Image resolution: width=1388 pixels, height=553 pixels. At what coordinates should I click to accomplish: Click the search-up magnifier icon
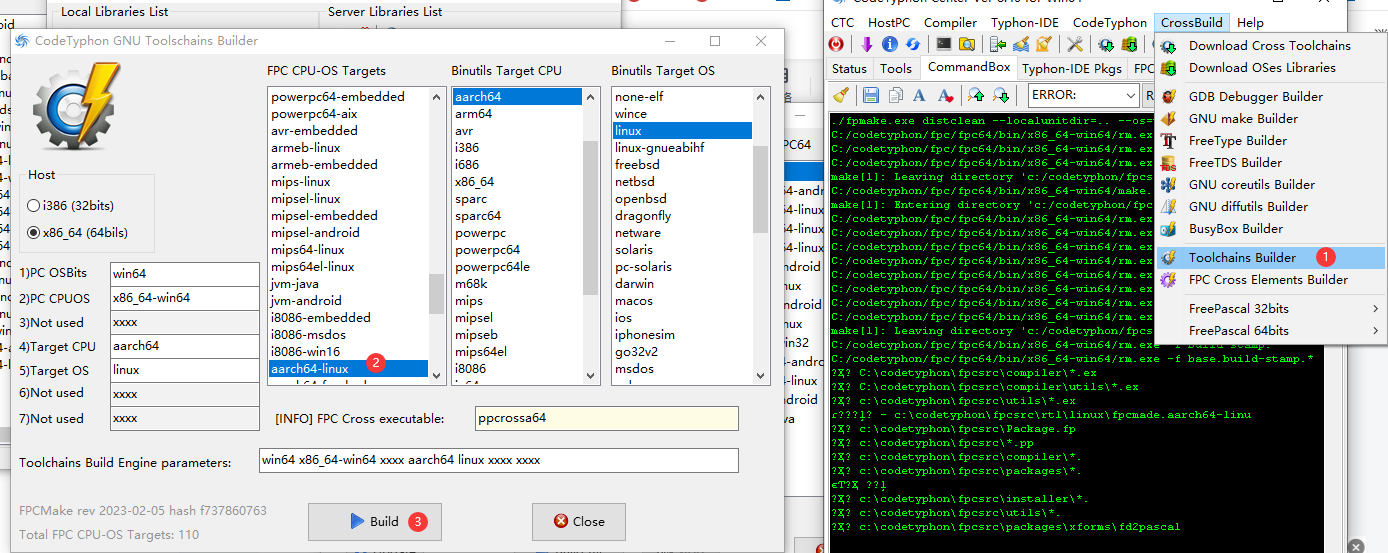pos(976,95)
